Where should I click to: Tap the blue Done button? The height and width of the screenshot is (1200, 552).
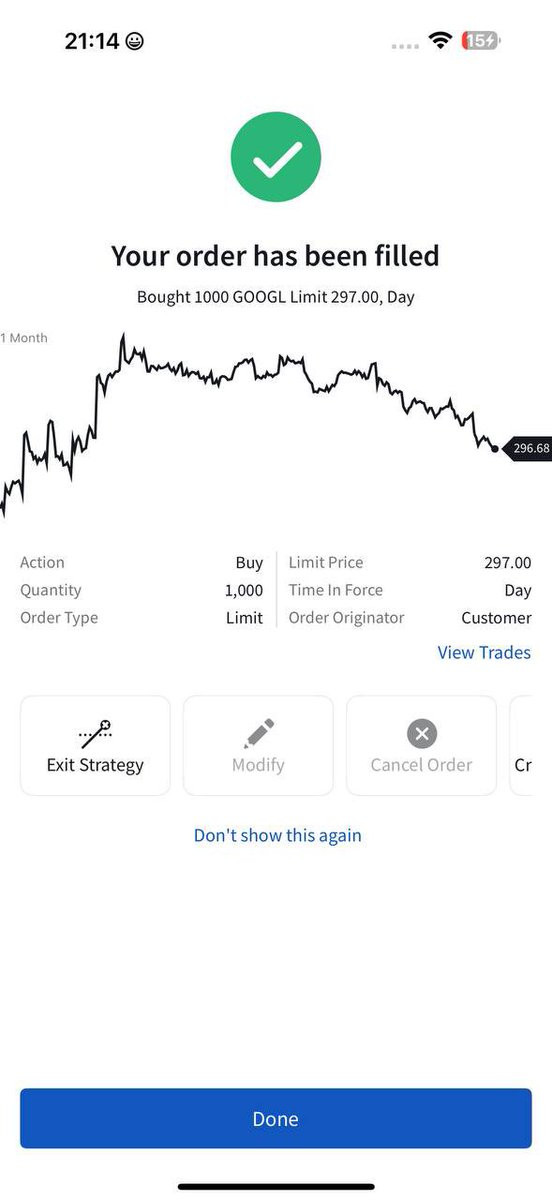[x=276, y=1118]
